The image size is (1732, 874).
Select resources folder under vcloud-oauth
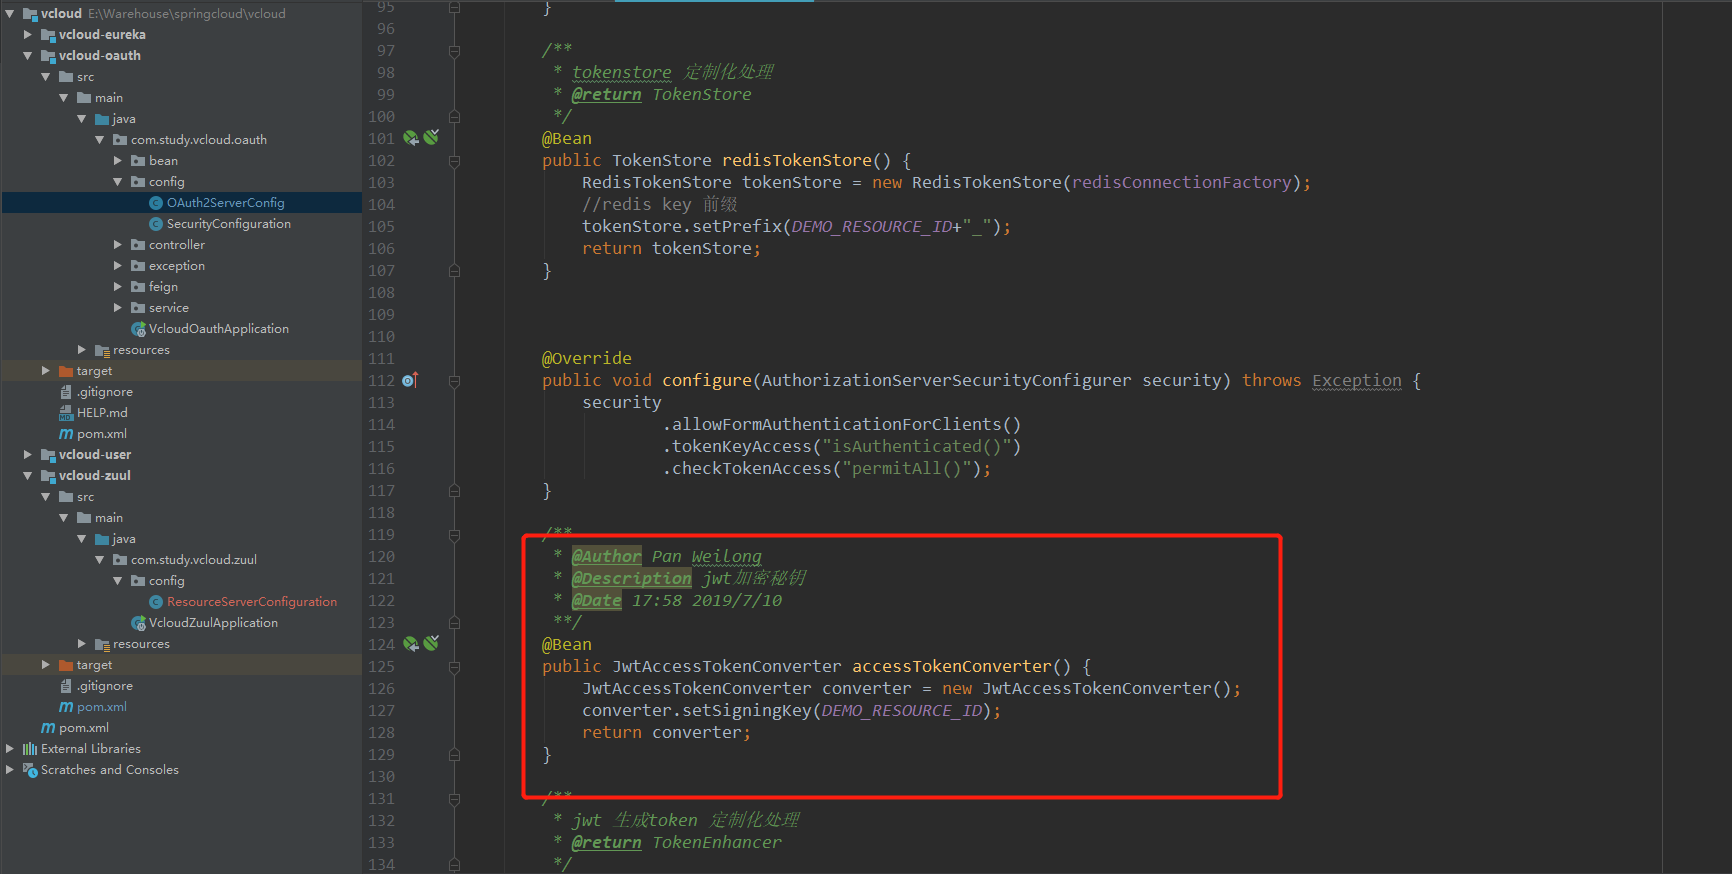(x=141, y=350)
